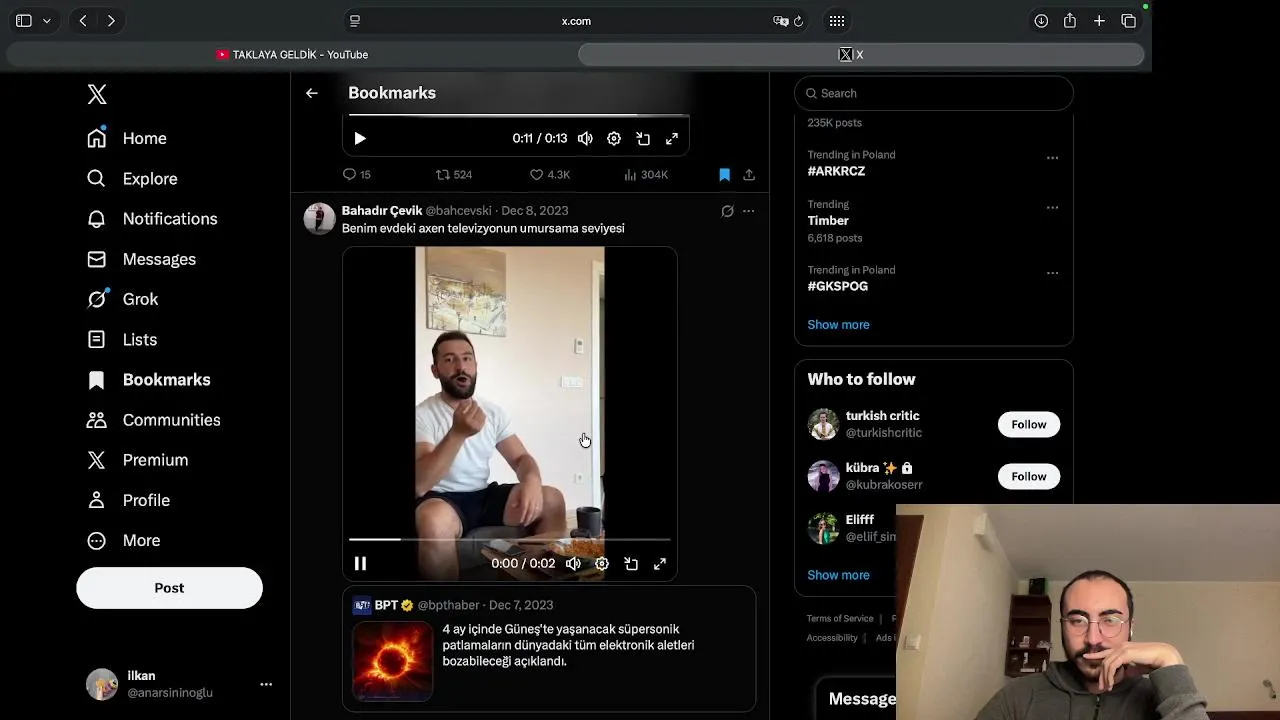
Task: Follow turkish critic
Action: [x=1028, y=424]
